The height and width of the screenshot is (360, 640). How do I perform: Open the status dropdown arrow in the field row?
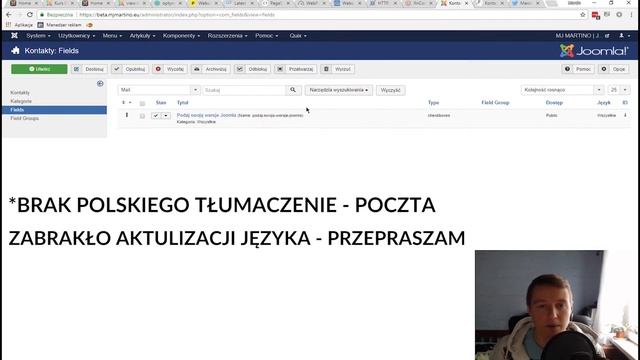click(166, 116)
